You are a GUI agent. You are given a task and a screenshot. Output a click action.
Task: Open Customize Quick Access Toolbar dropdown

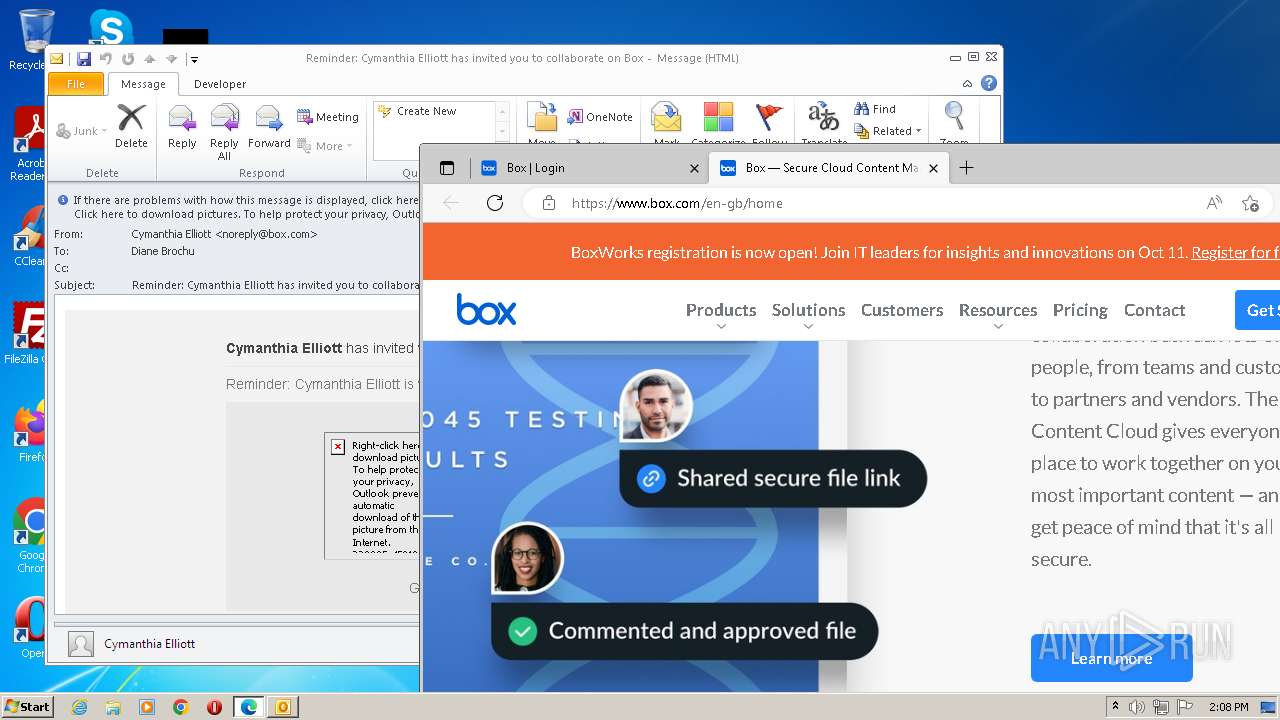point(194,59)
